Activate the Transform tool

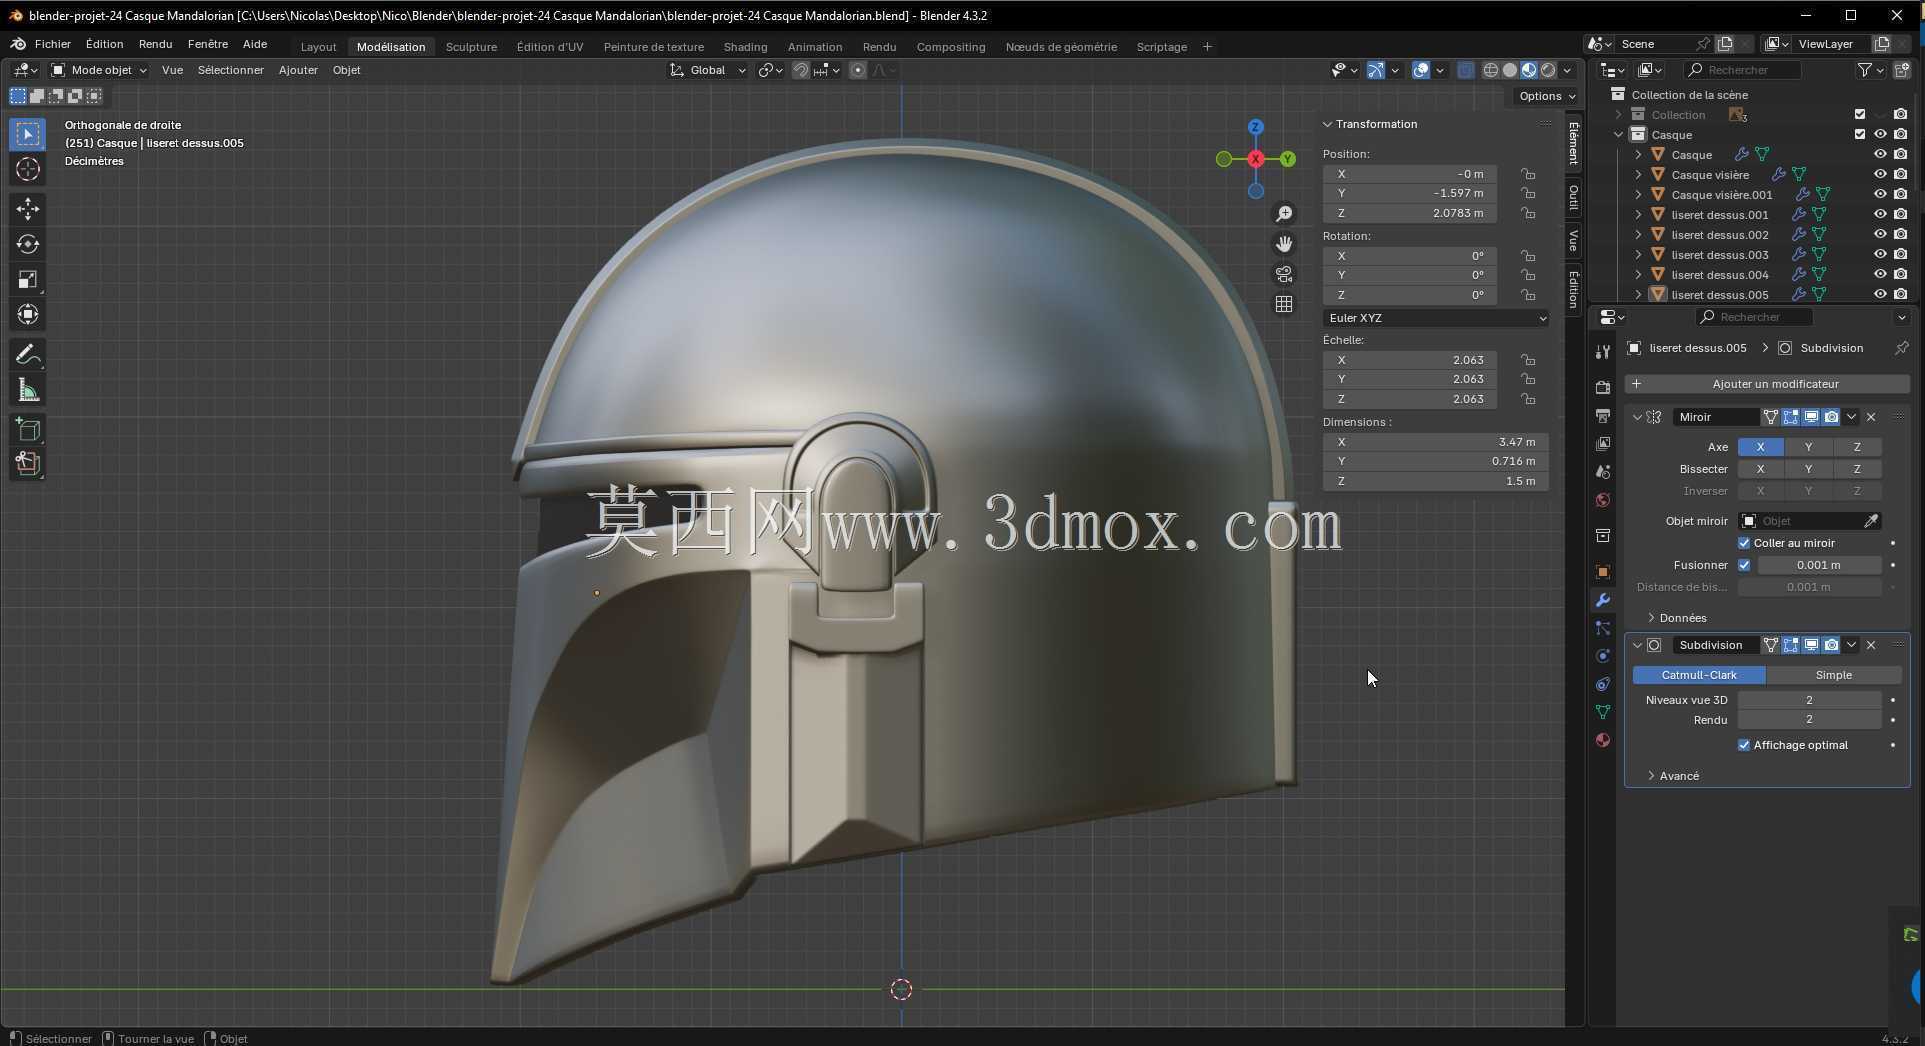coord(28,315)
